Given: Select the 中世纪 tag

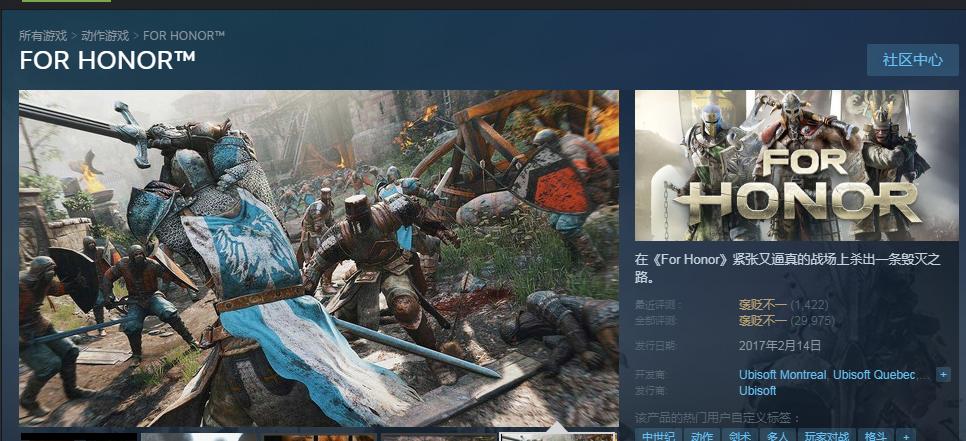Looking at the screenshot, I should [659, 435].
